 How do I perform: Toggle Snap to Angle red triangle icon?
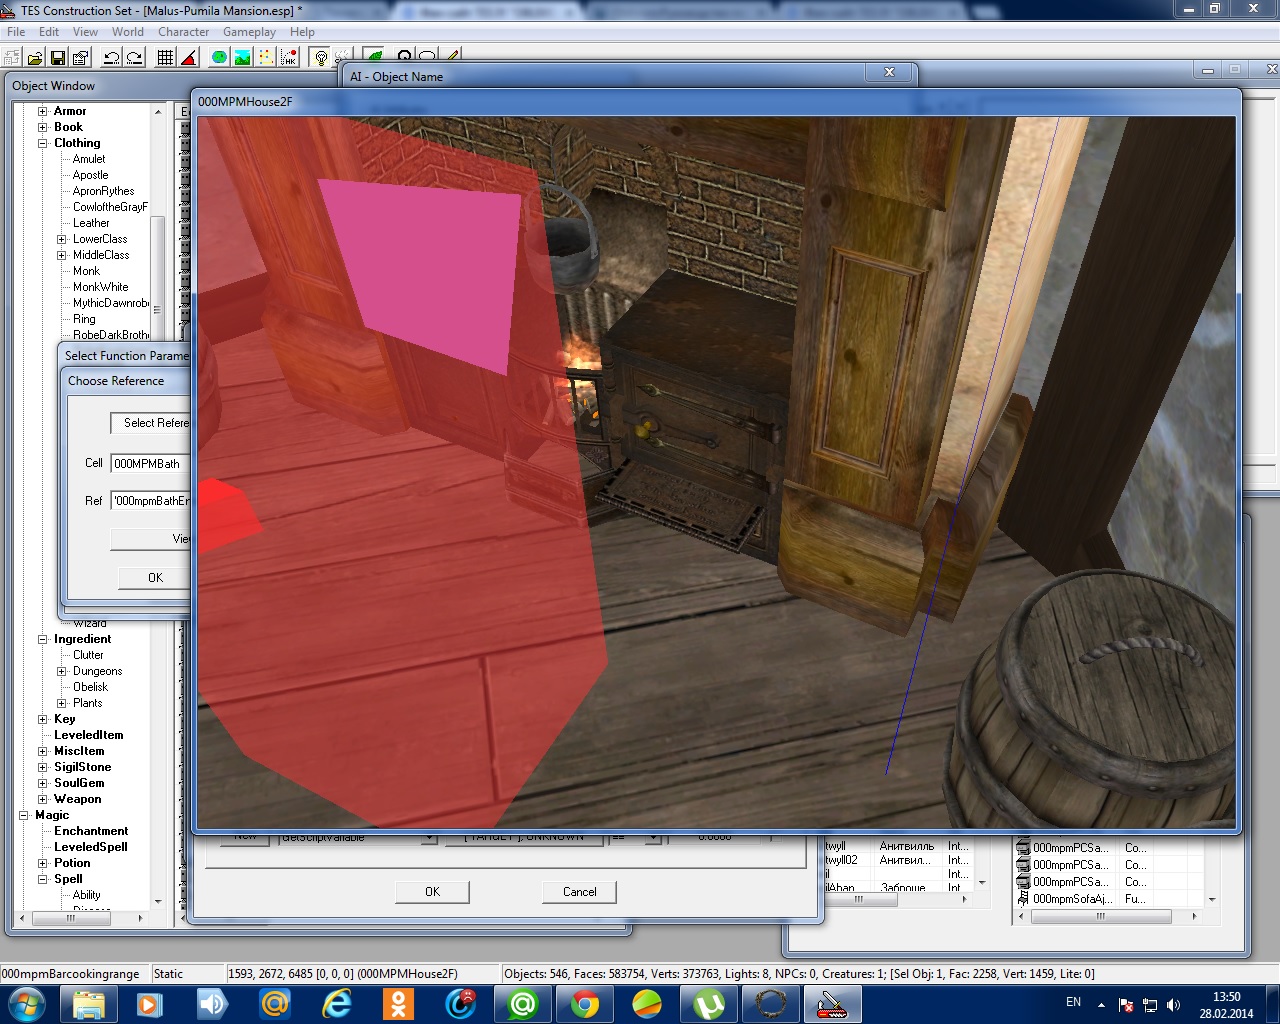click(188, 57)
